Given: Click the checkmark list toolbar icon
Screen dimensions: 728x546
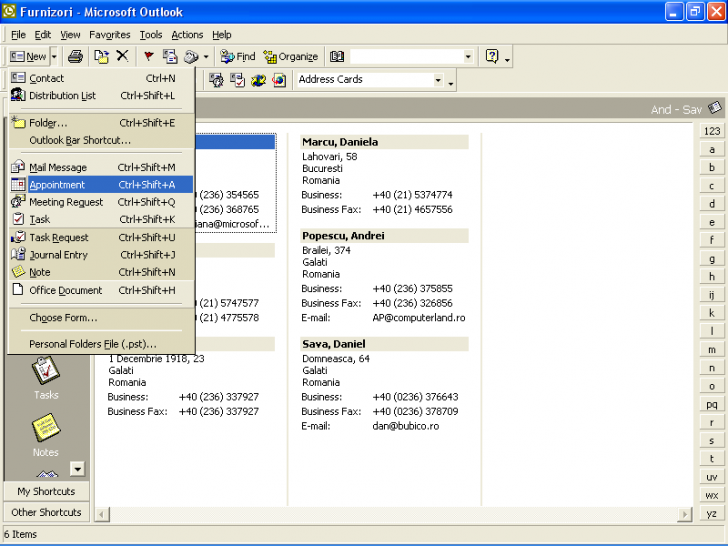Looking at the screenshot, I should pos(237,80).
